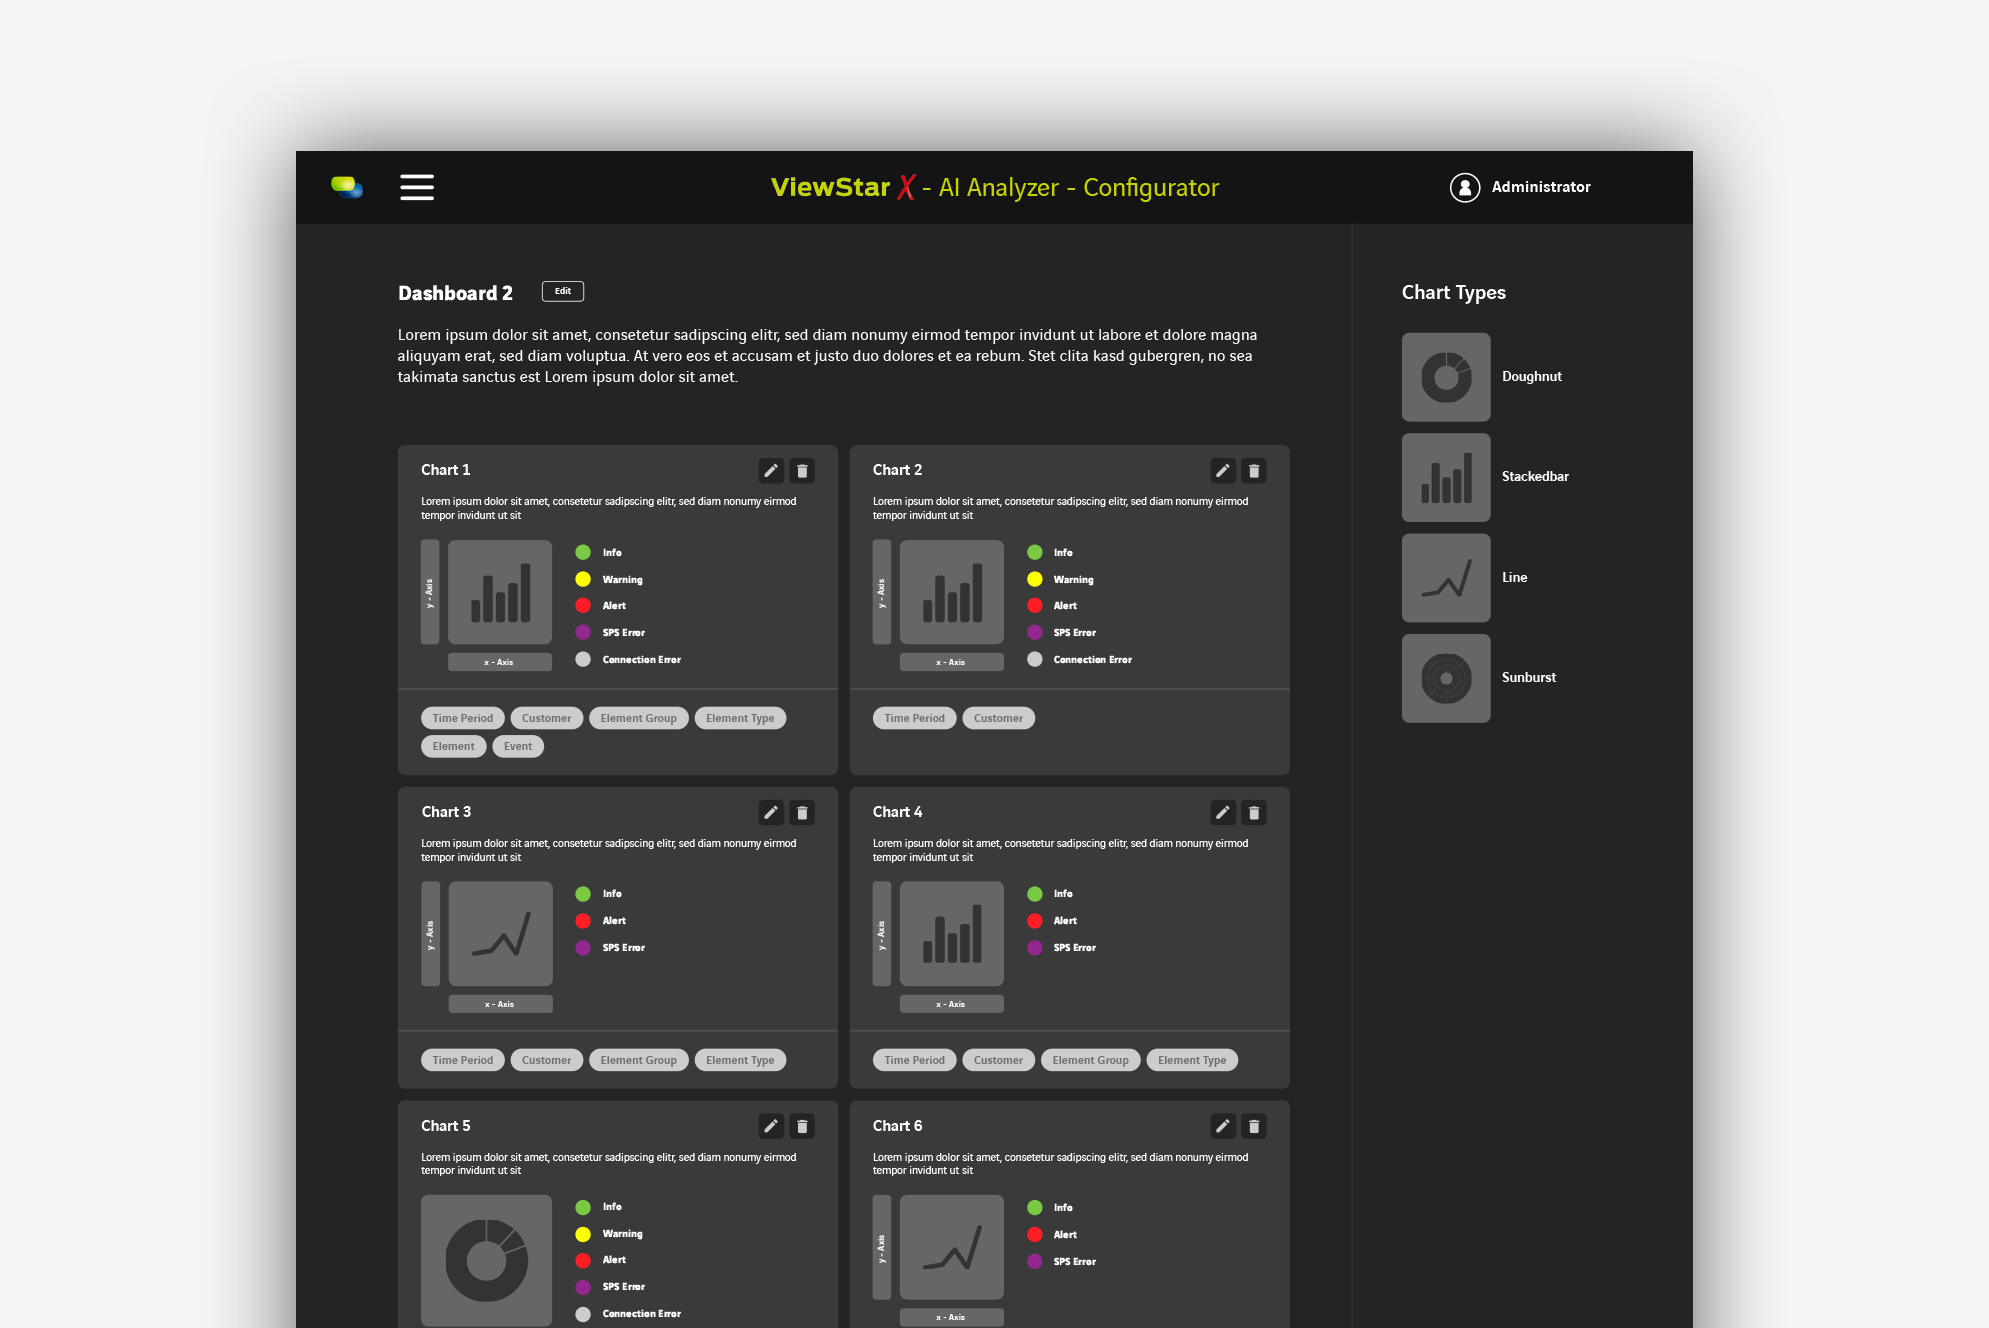Edit Chart 5 with pencil icon
The width and height of the screenshot is (1989, 1328).
click(771, 1127)
